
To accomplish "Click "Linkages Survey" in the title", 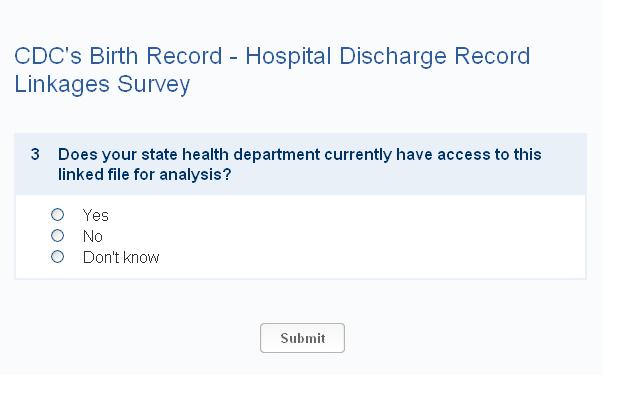I will [x=102, y=84].
